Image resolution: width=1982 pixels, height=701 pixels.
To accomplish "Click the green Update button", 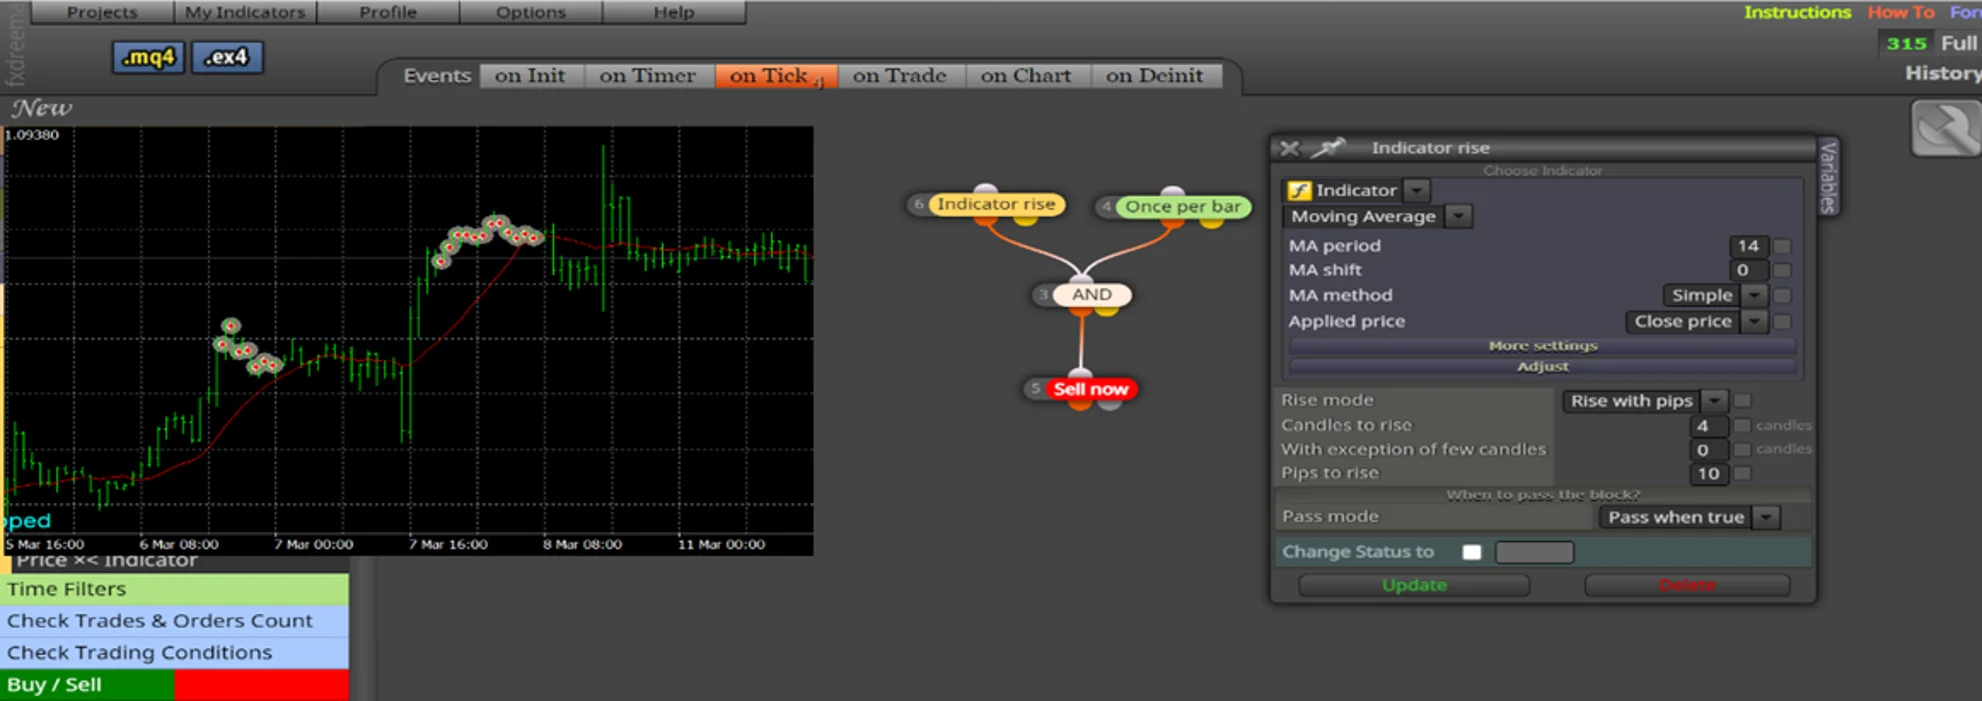I will [x=1414, y=585].
